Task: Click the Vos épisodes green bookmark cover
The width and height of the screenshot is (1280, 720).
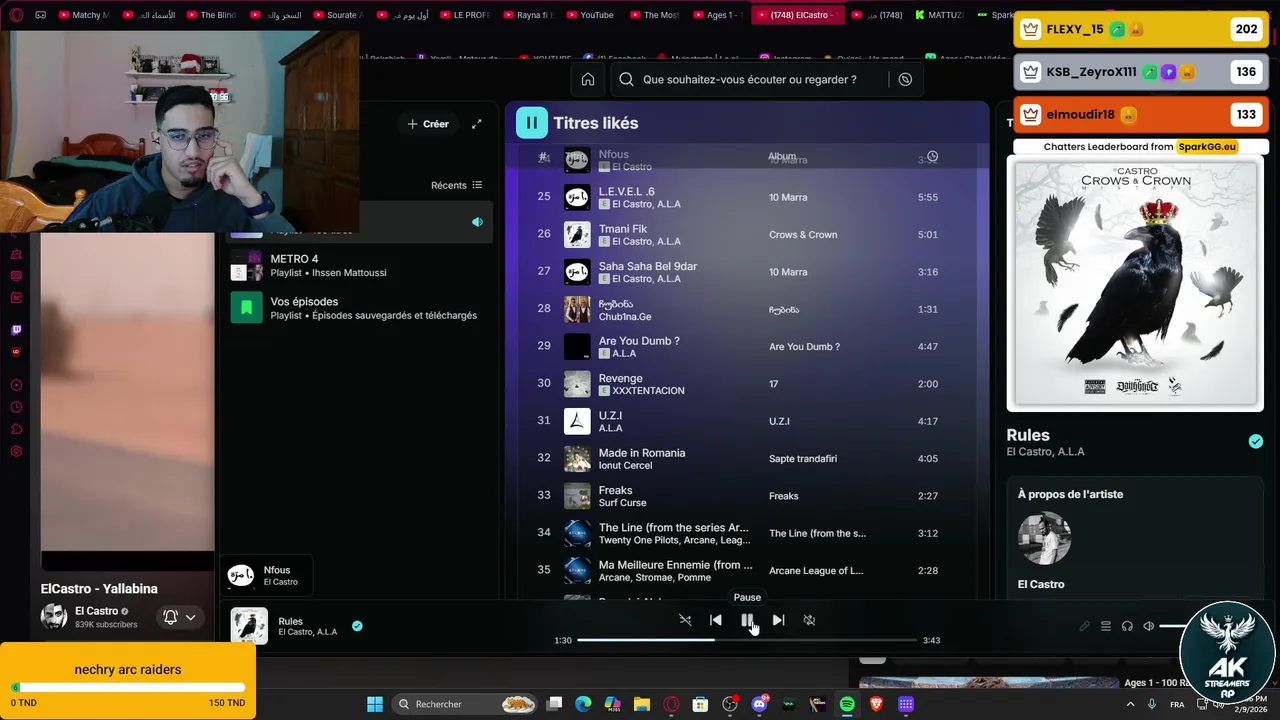Action: [x=247, y=307]
